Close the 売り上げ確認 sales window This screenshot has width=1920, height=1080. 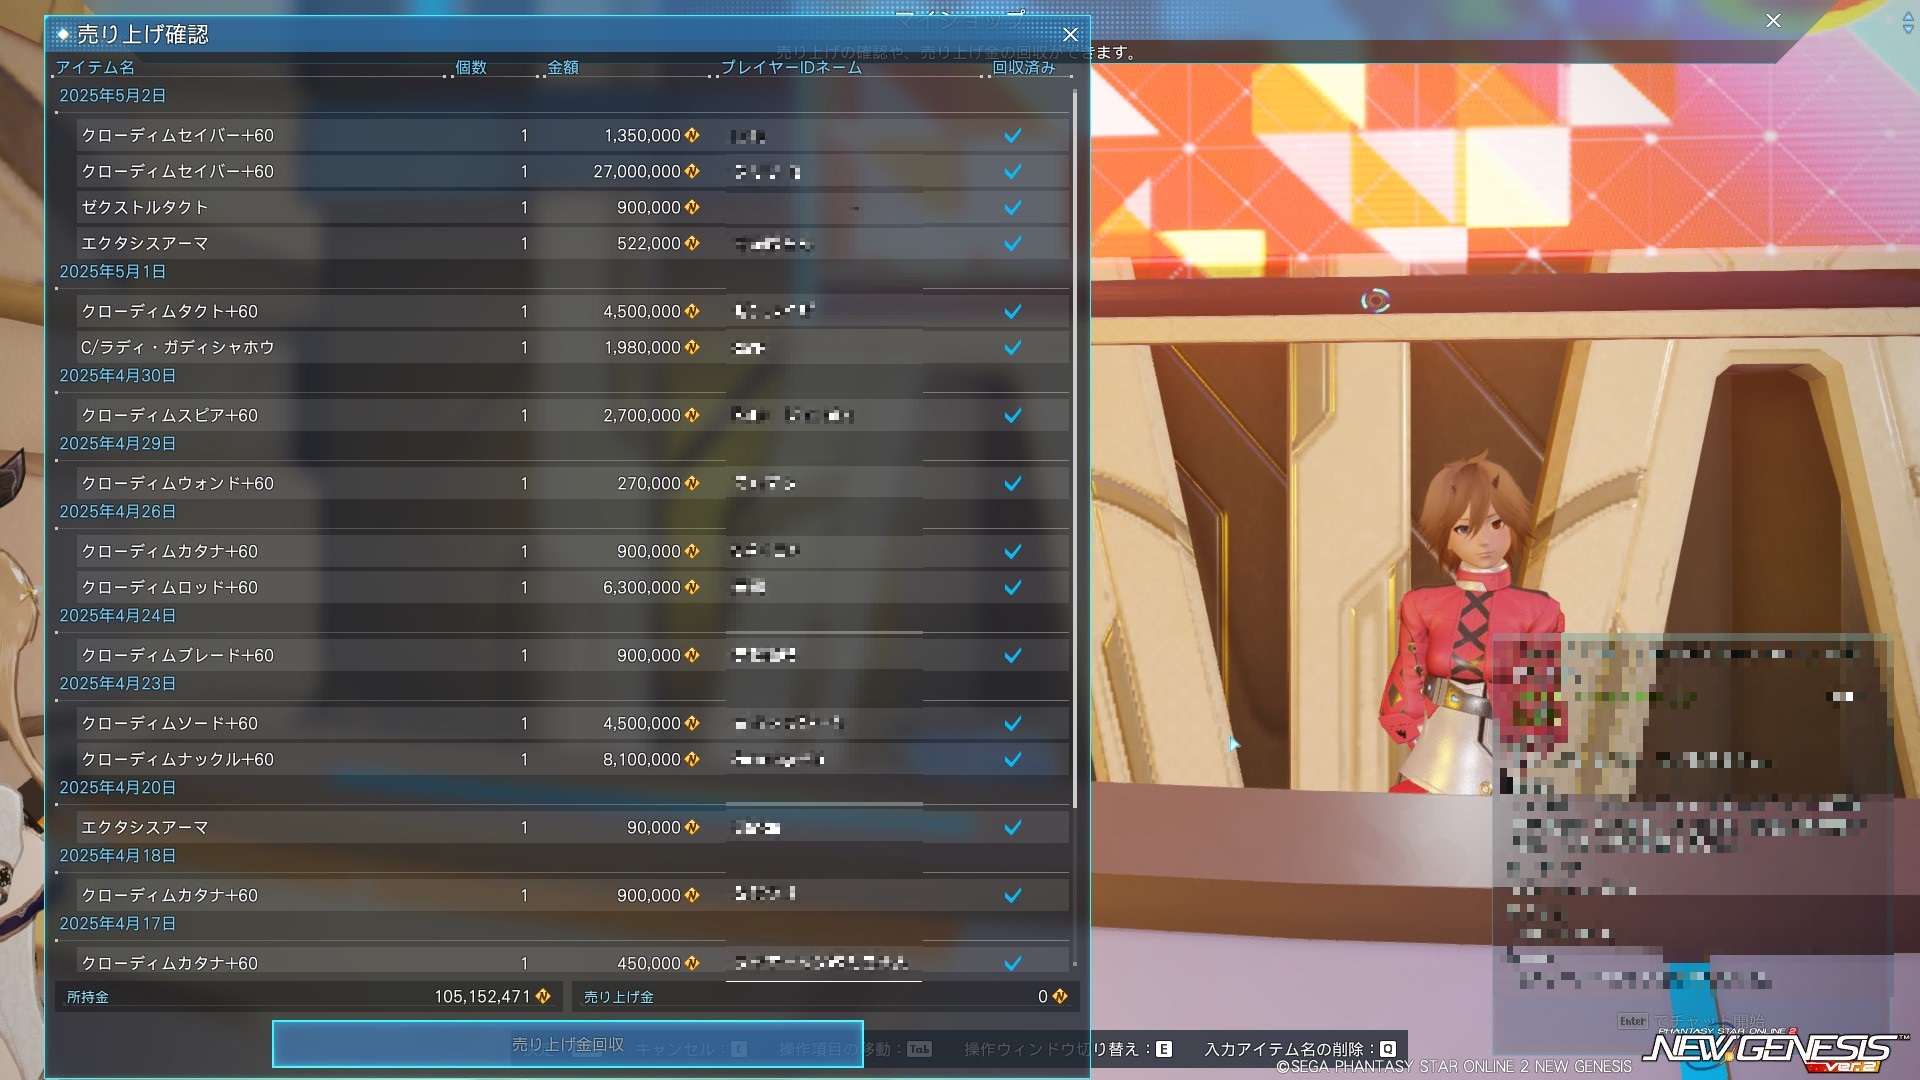click(1070, 34)
